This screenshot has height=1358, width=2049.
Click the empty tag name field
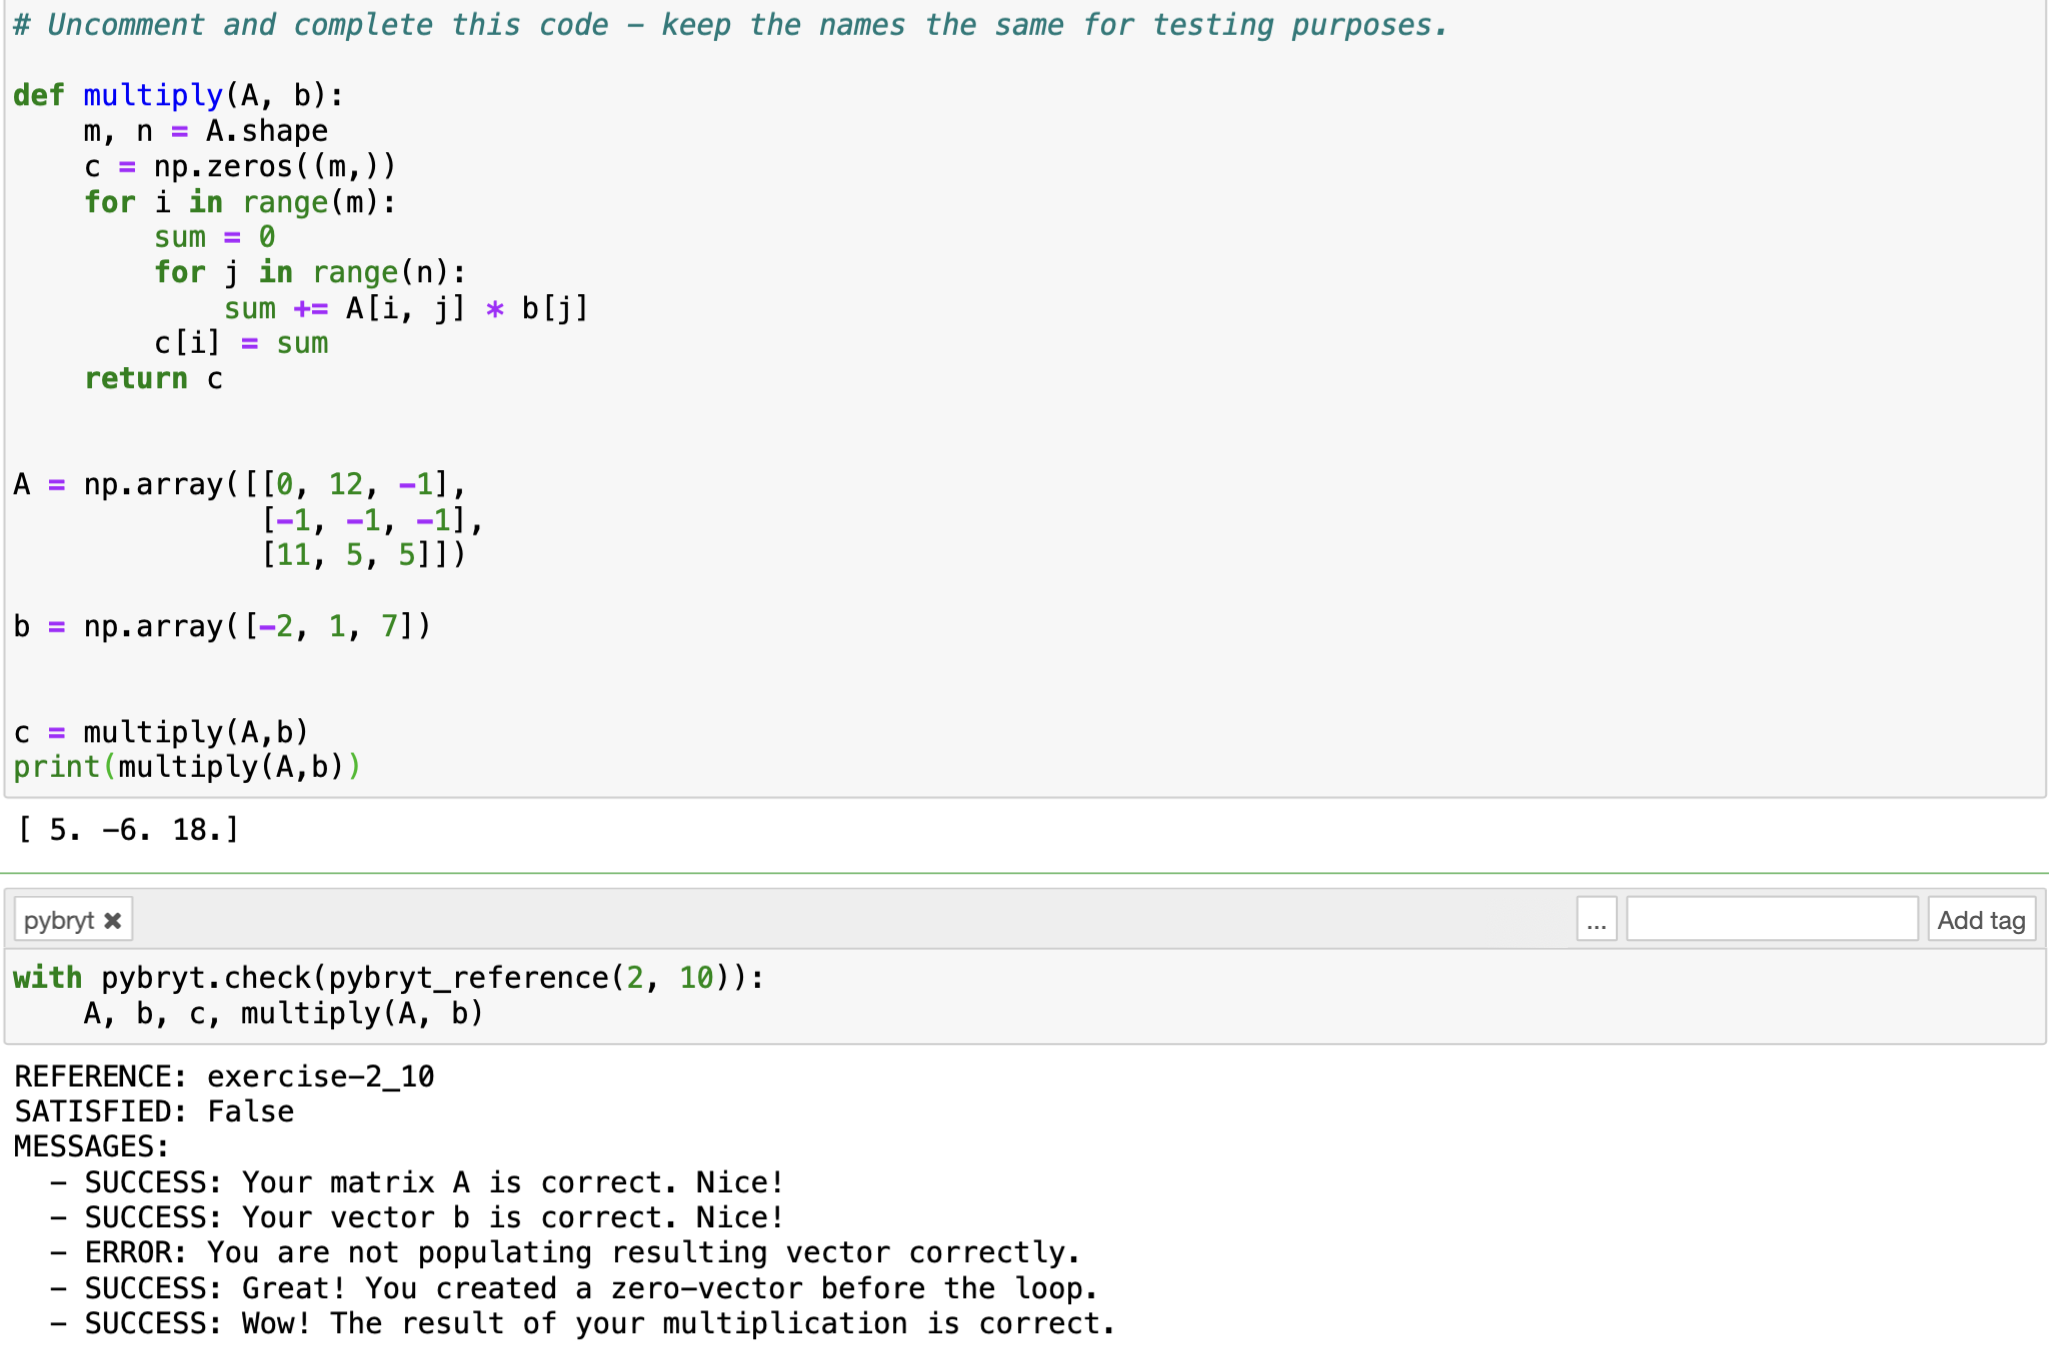click(1770, 918)
